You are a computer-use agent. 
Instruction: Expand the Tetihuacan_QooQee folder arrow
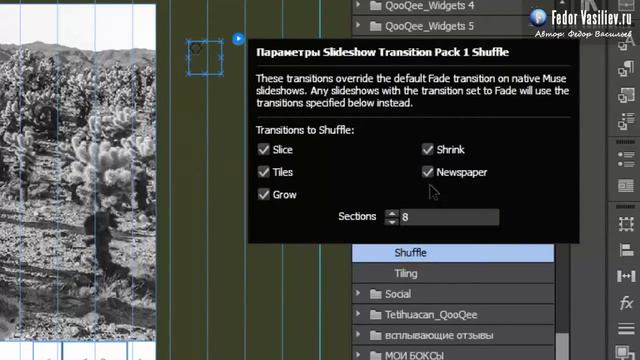pyautogui.click(x=358, y=314)
